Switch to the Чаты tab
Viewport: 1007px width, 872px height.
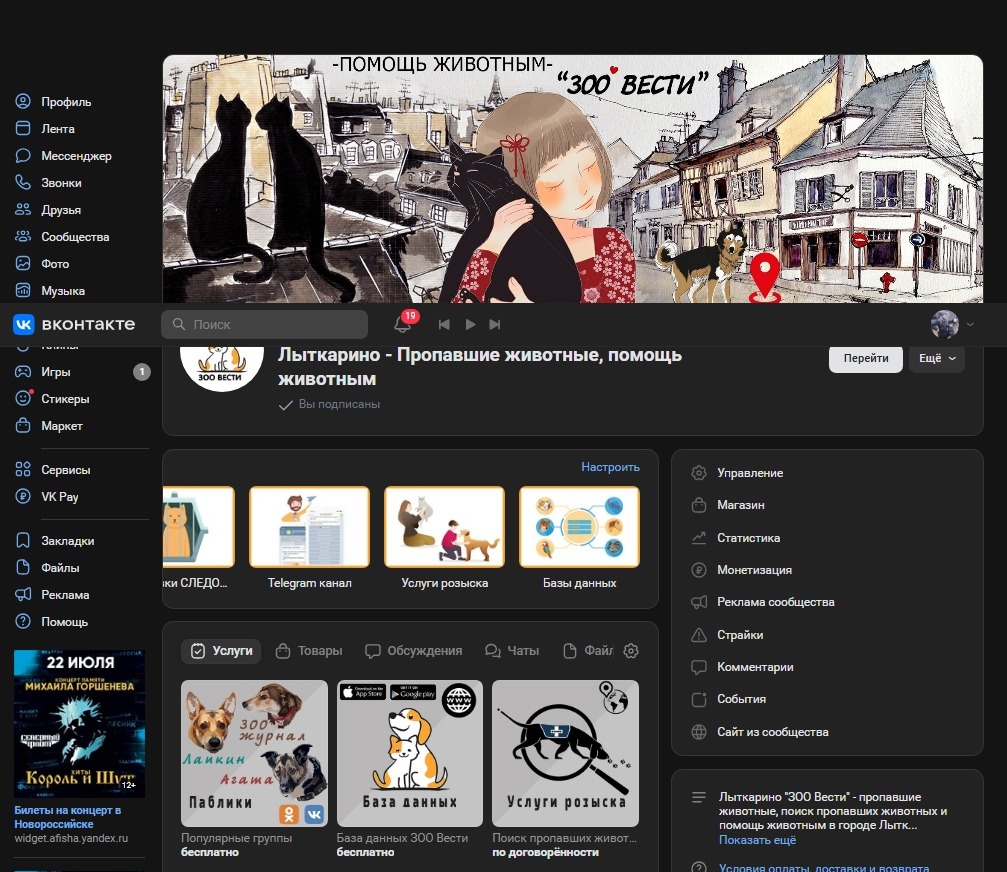[x=512, y=650]
